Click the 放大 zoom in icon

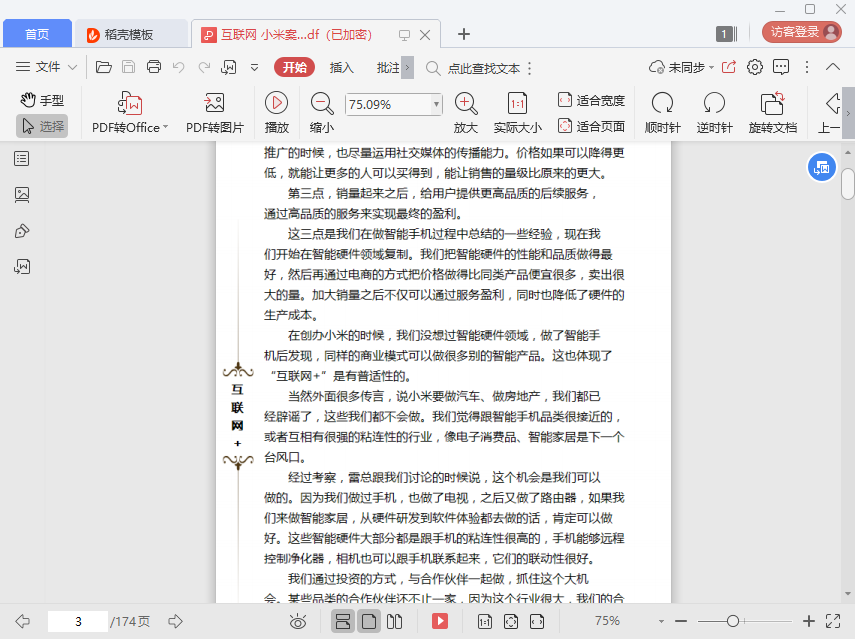465,103
